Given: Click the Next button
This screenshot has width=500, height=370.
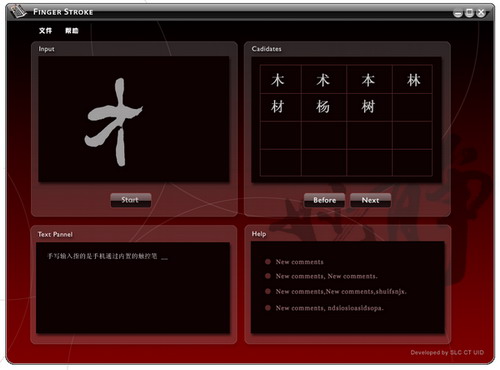Looking at the screenshot, I should click(370, 200).
